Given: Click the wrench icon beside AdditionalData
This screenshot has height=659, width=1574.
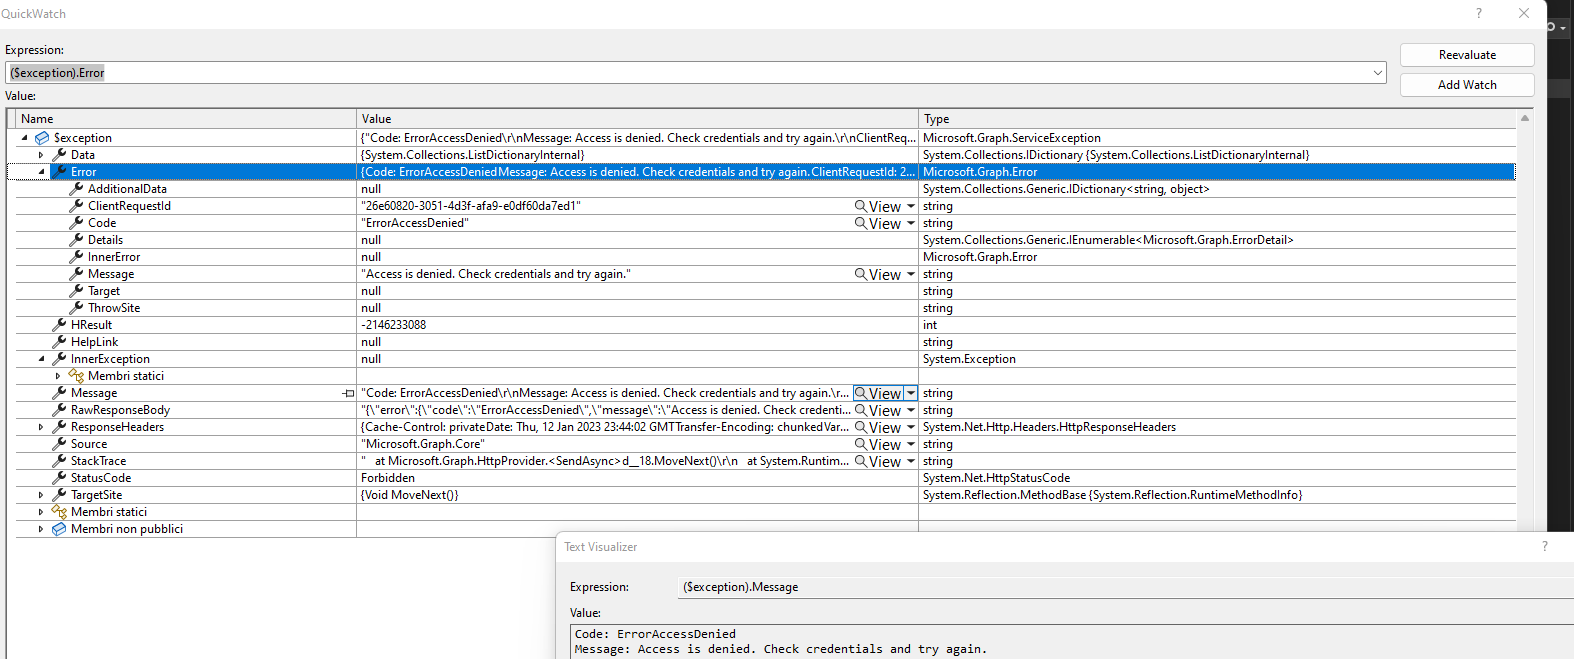Looking at the screenshot, I should [x=76, y=189].
